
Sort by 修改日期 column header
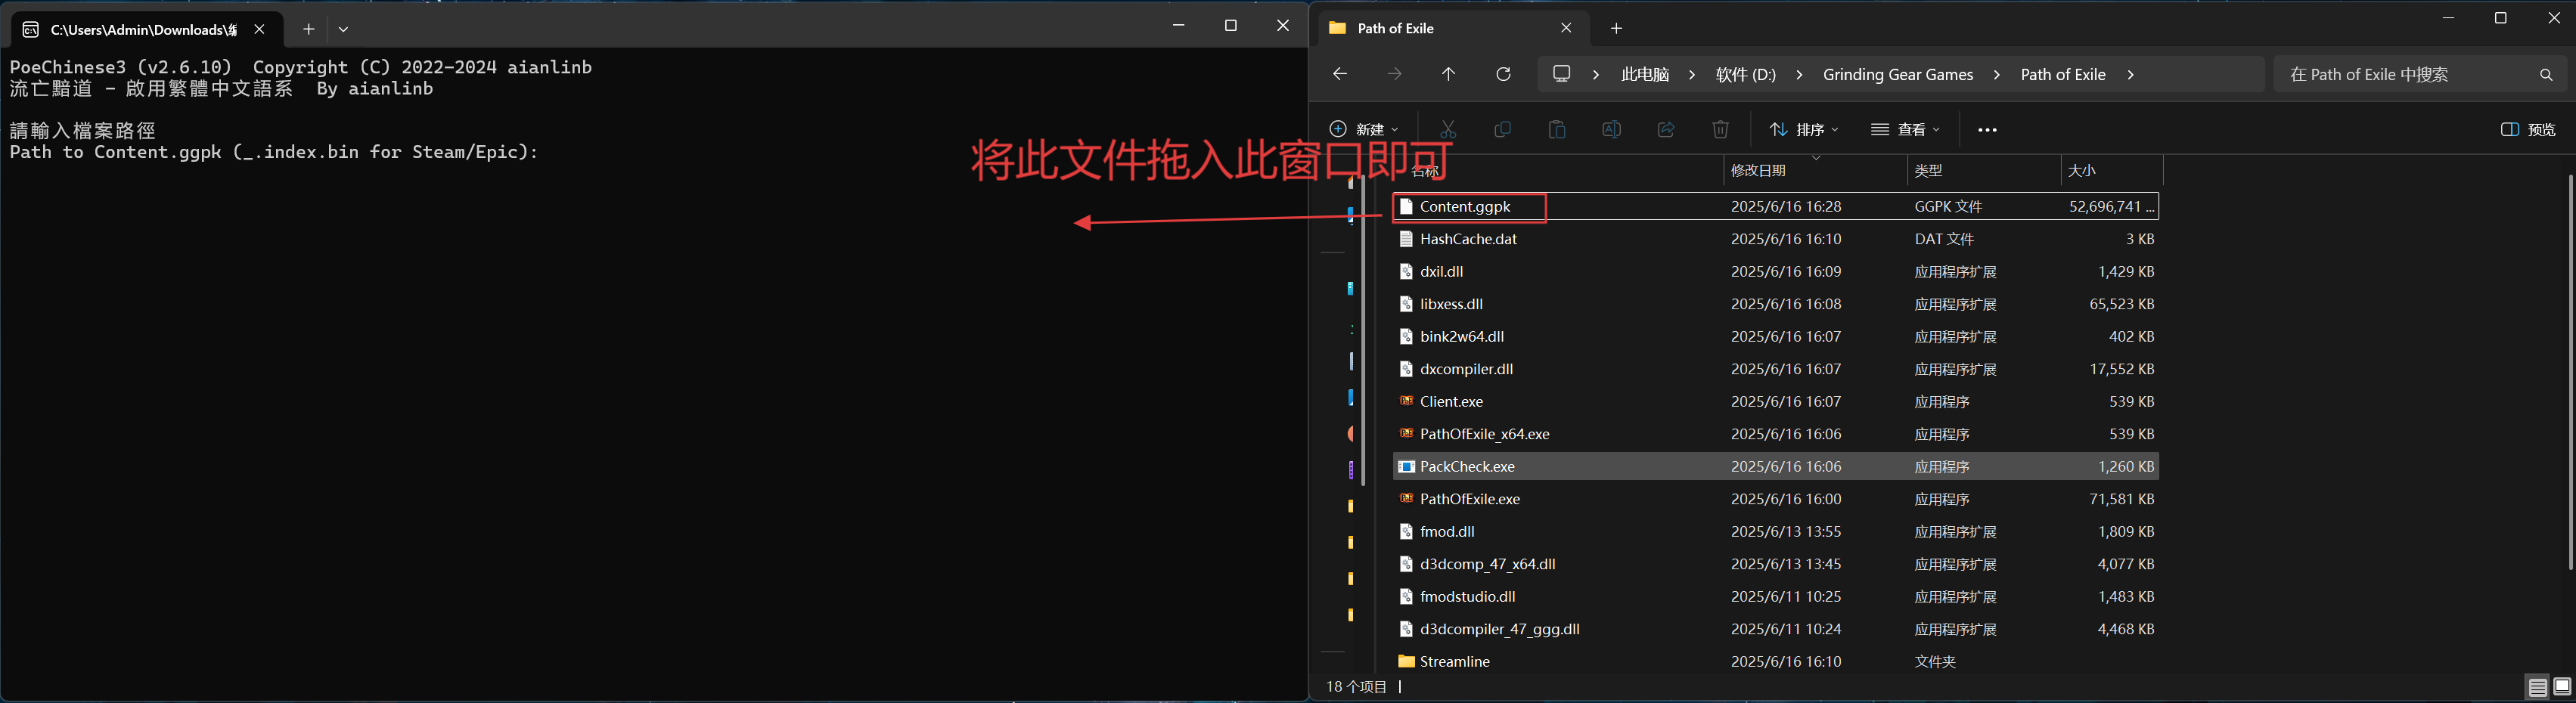pos(1815,170)
